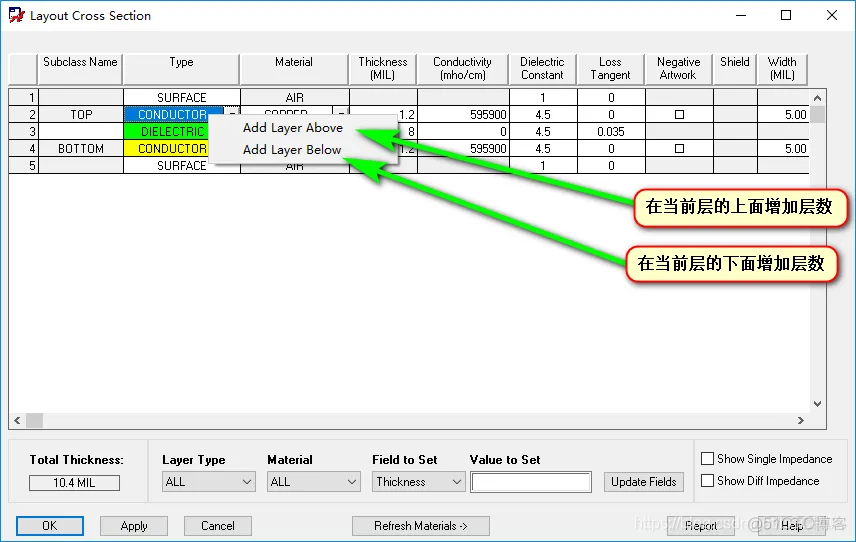856x542 pixels.
Task: Click vertical scrollbar up arrow
Action: 817,98
